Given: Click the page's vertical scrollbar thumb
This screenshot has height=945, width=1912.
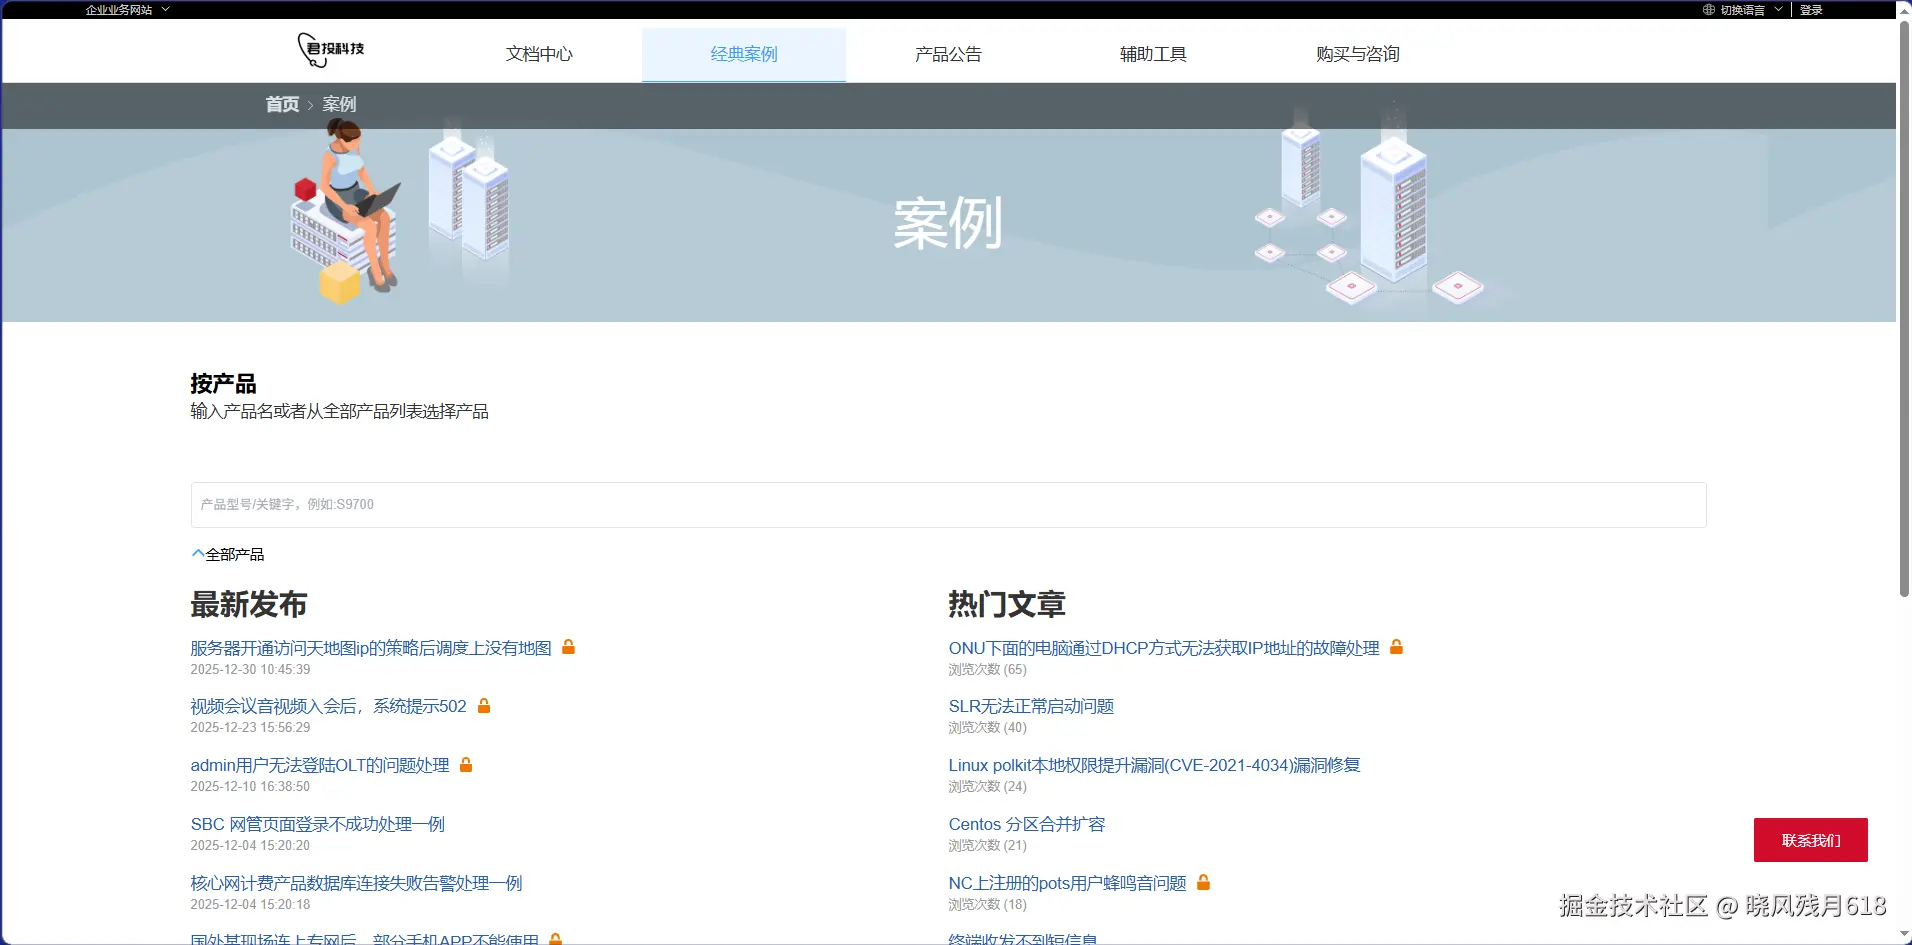Looking at the screenshot, I should pyautogui.click(x=1905, y=310).
